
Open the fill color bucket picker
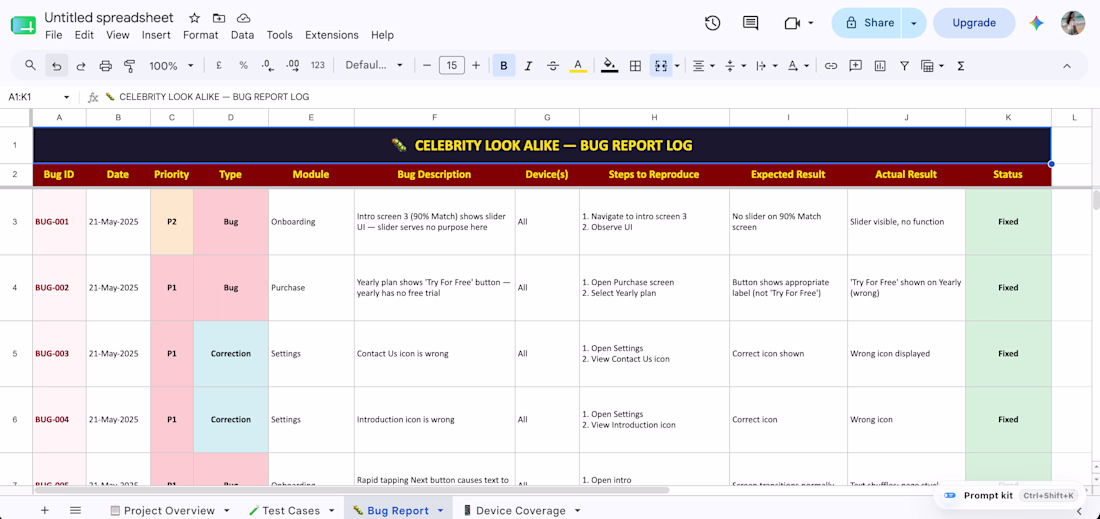click(610, 65)
